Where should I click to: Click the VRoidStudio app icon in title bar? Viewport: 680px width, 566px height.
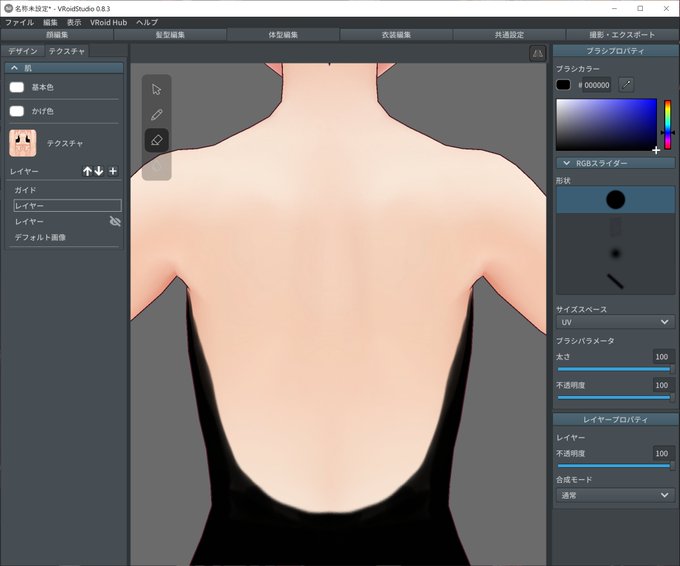(8, 8)
